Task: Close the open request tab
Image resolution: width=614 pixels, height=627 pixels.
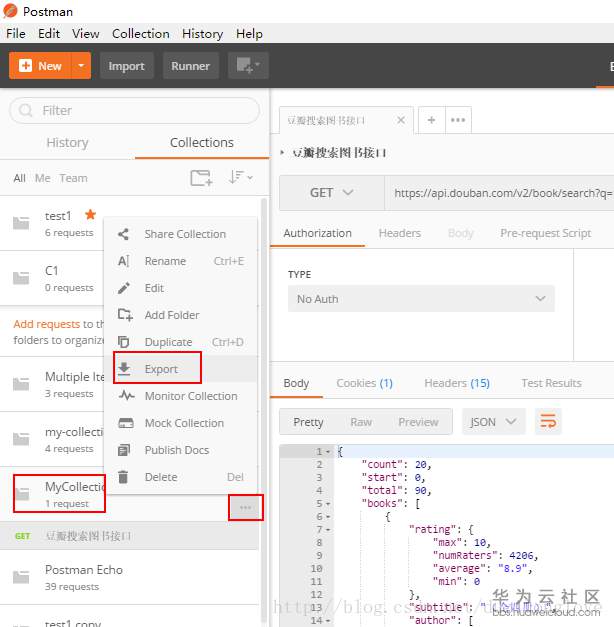Action: [401, 120]
